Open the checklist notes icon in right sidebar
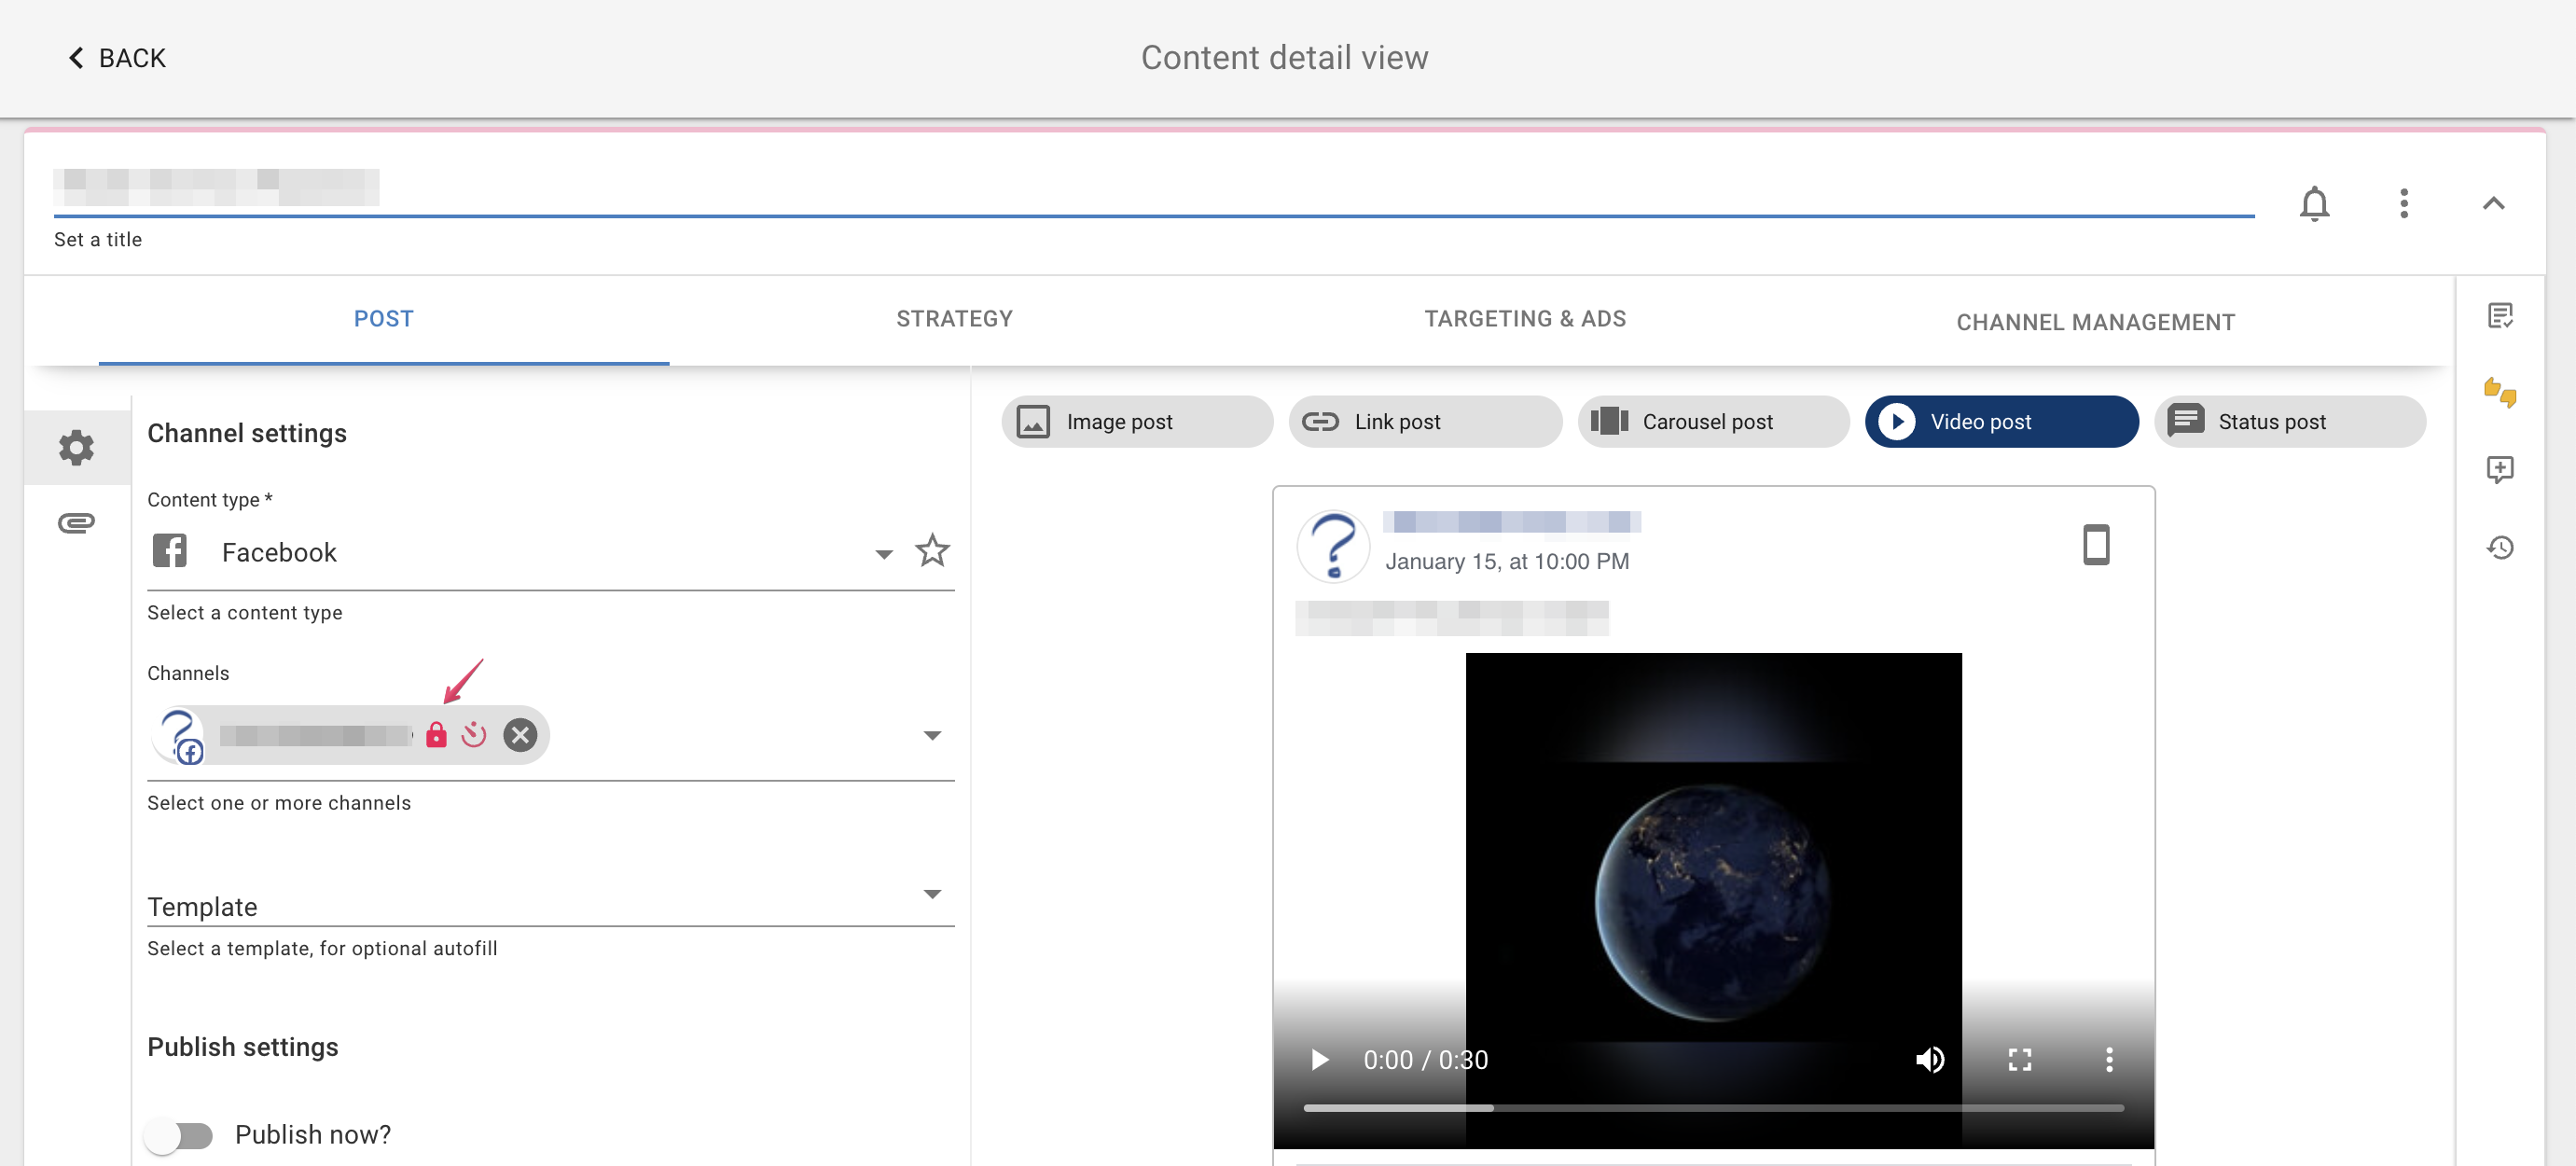 tap(2500, 316)
